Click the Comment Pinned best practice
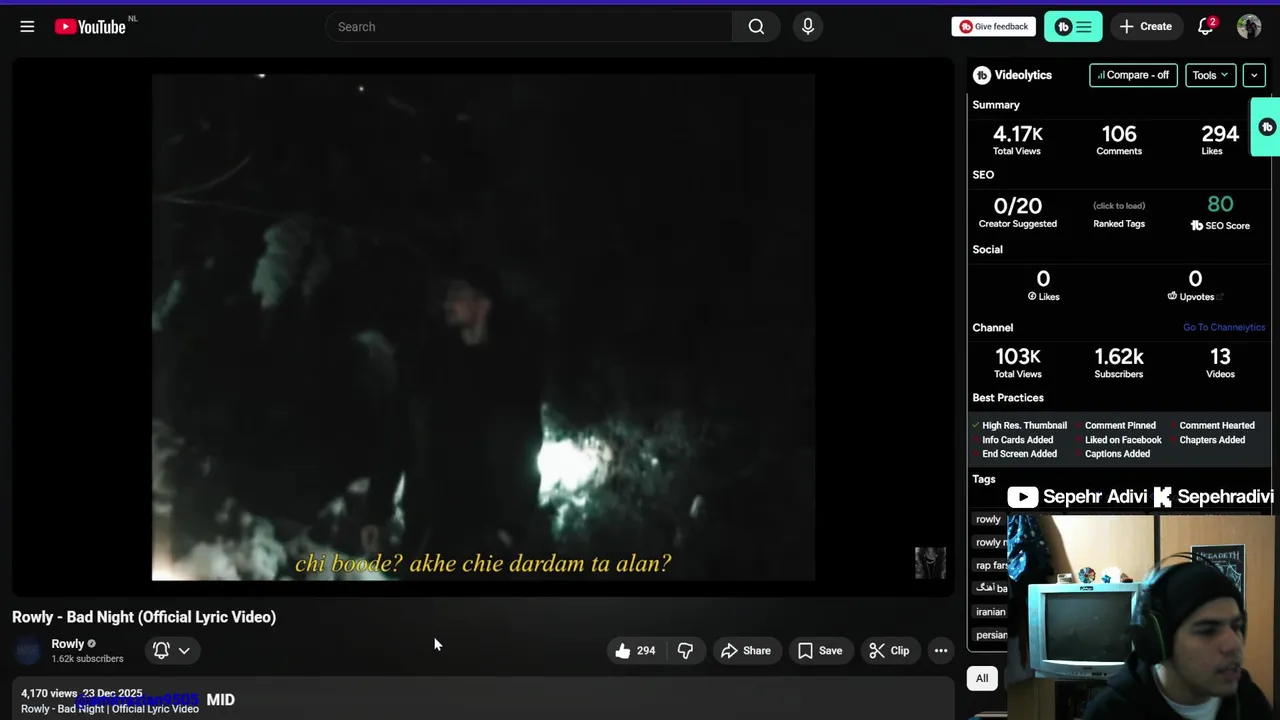Screen dimensions: 1280x720 tap(1118, 426)
